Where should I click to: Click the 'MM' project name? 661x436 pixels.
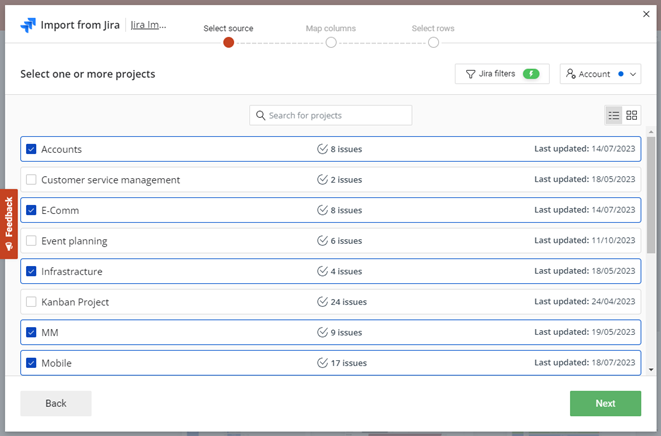(50, 333)
